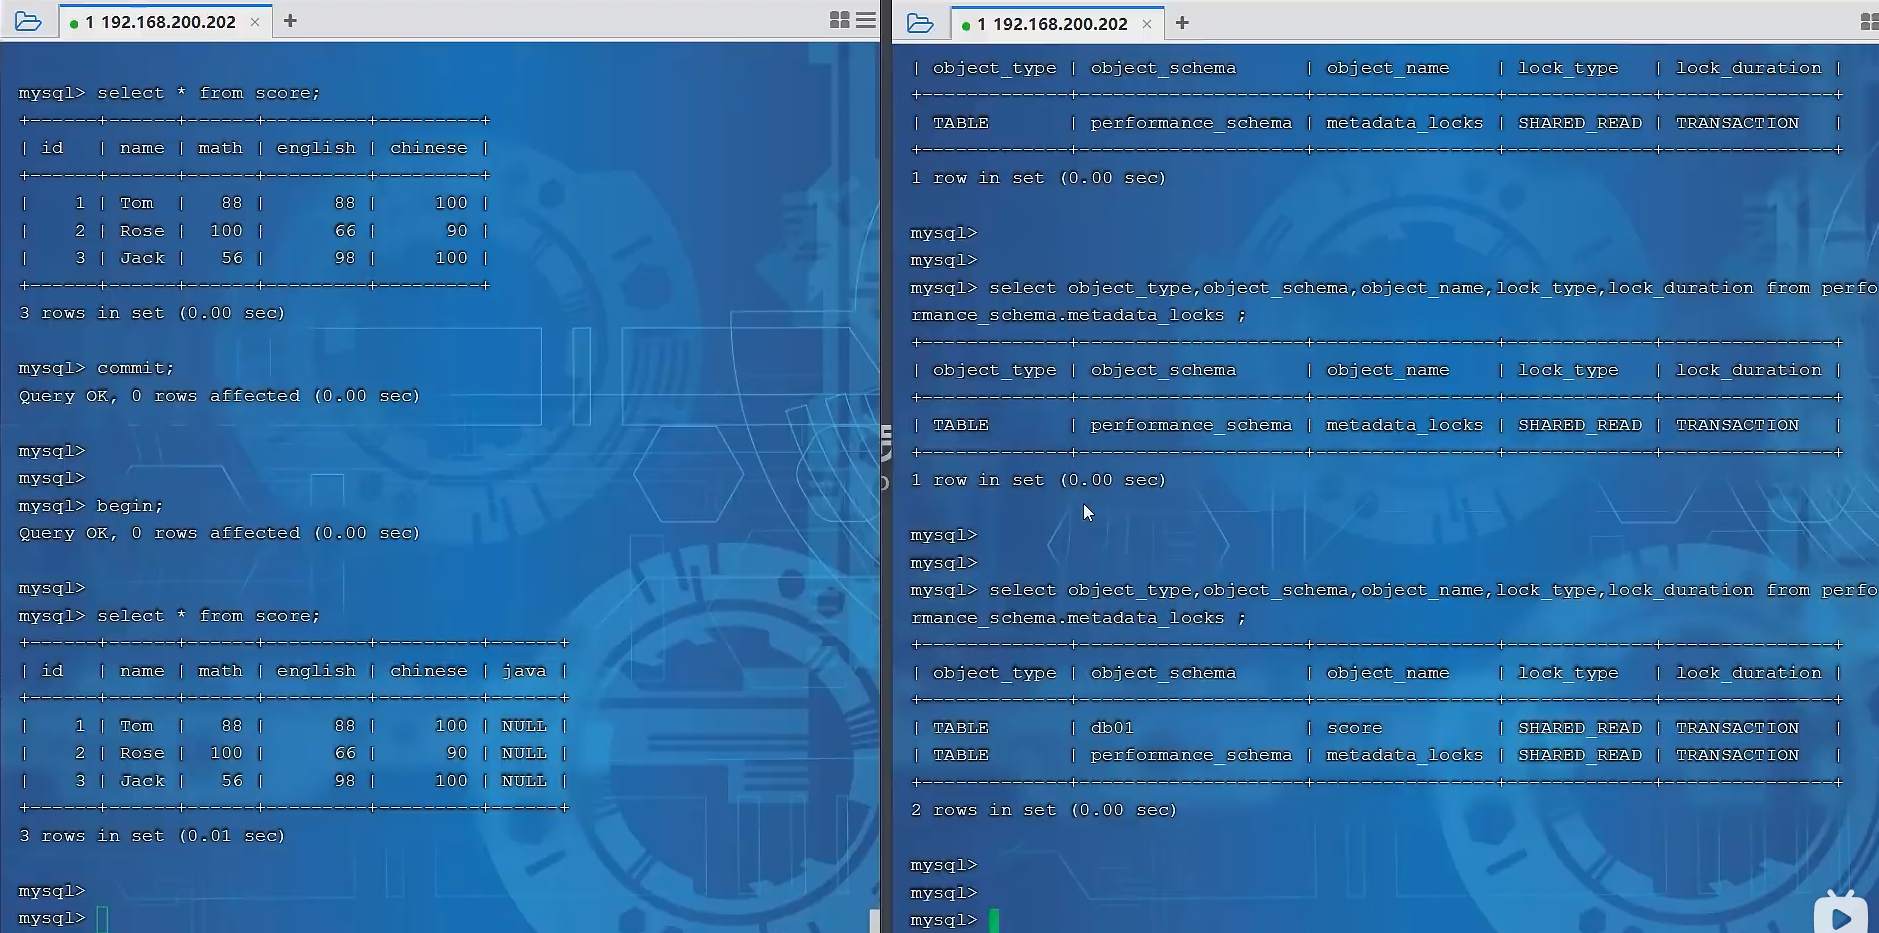
Task: Click the left terminal's active mysql prompt cursor
Action: 102,918
